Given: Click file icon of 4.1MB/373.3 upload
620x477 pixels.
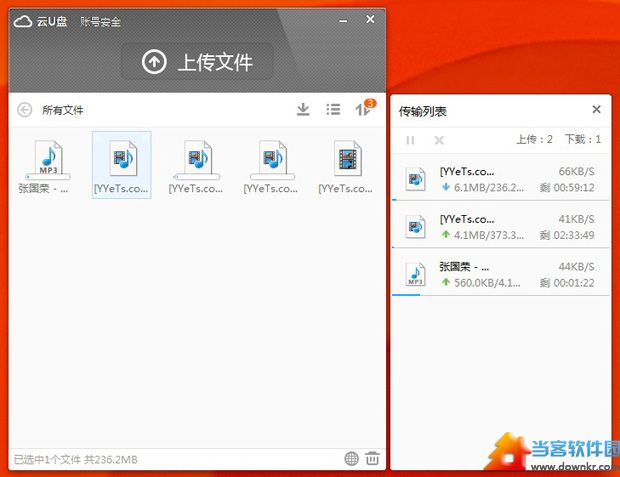Looking at the screenshot, I should coord(415,227).
